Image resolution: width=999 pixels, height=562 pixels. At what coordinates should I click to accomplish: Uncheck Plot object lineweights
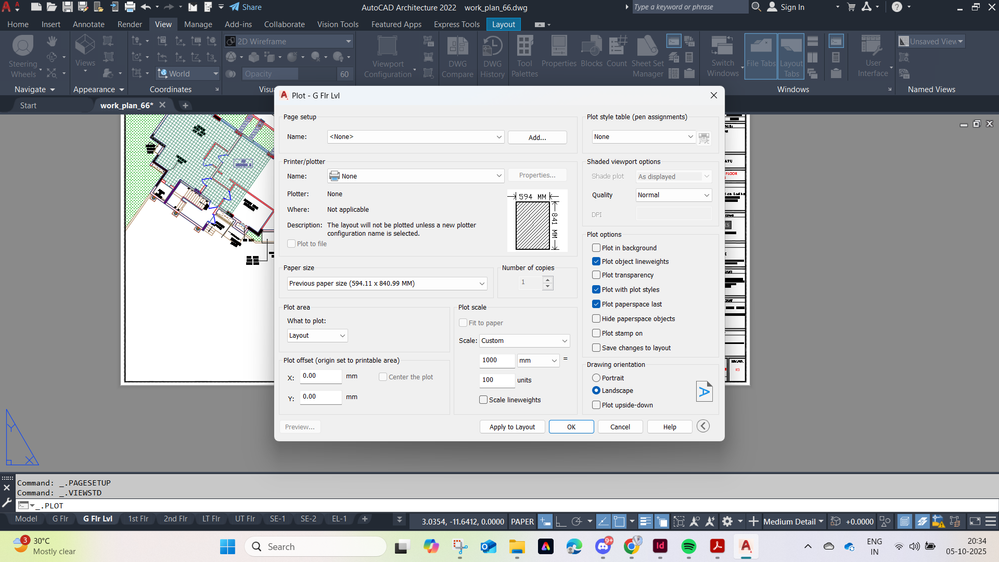click(597, 262)
